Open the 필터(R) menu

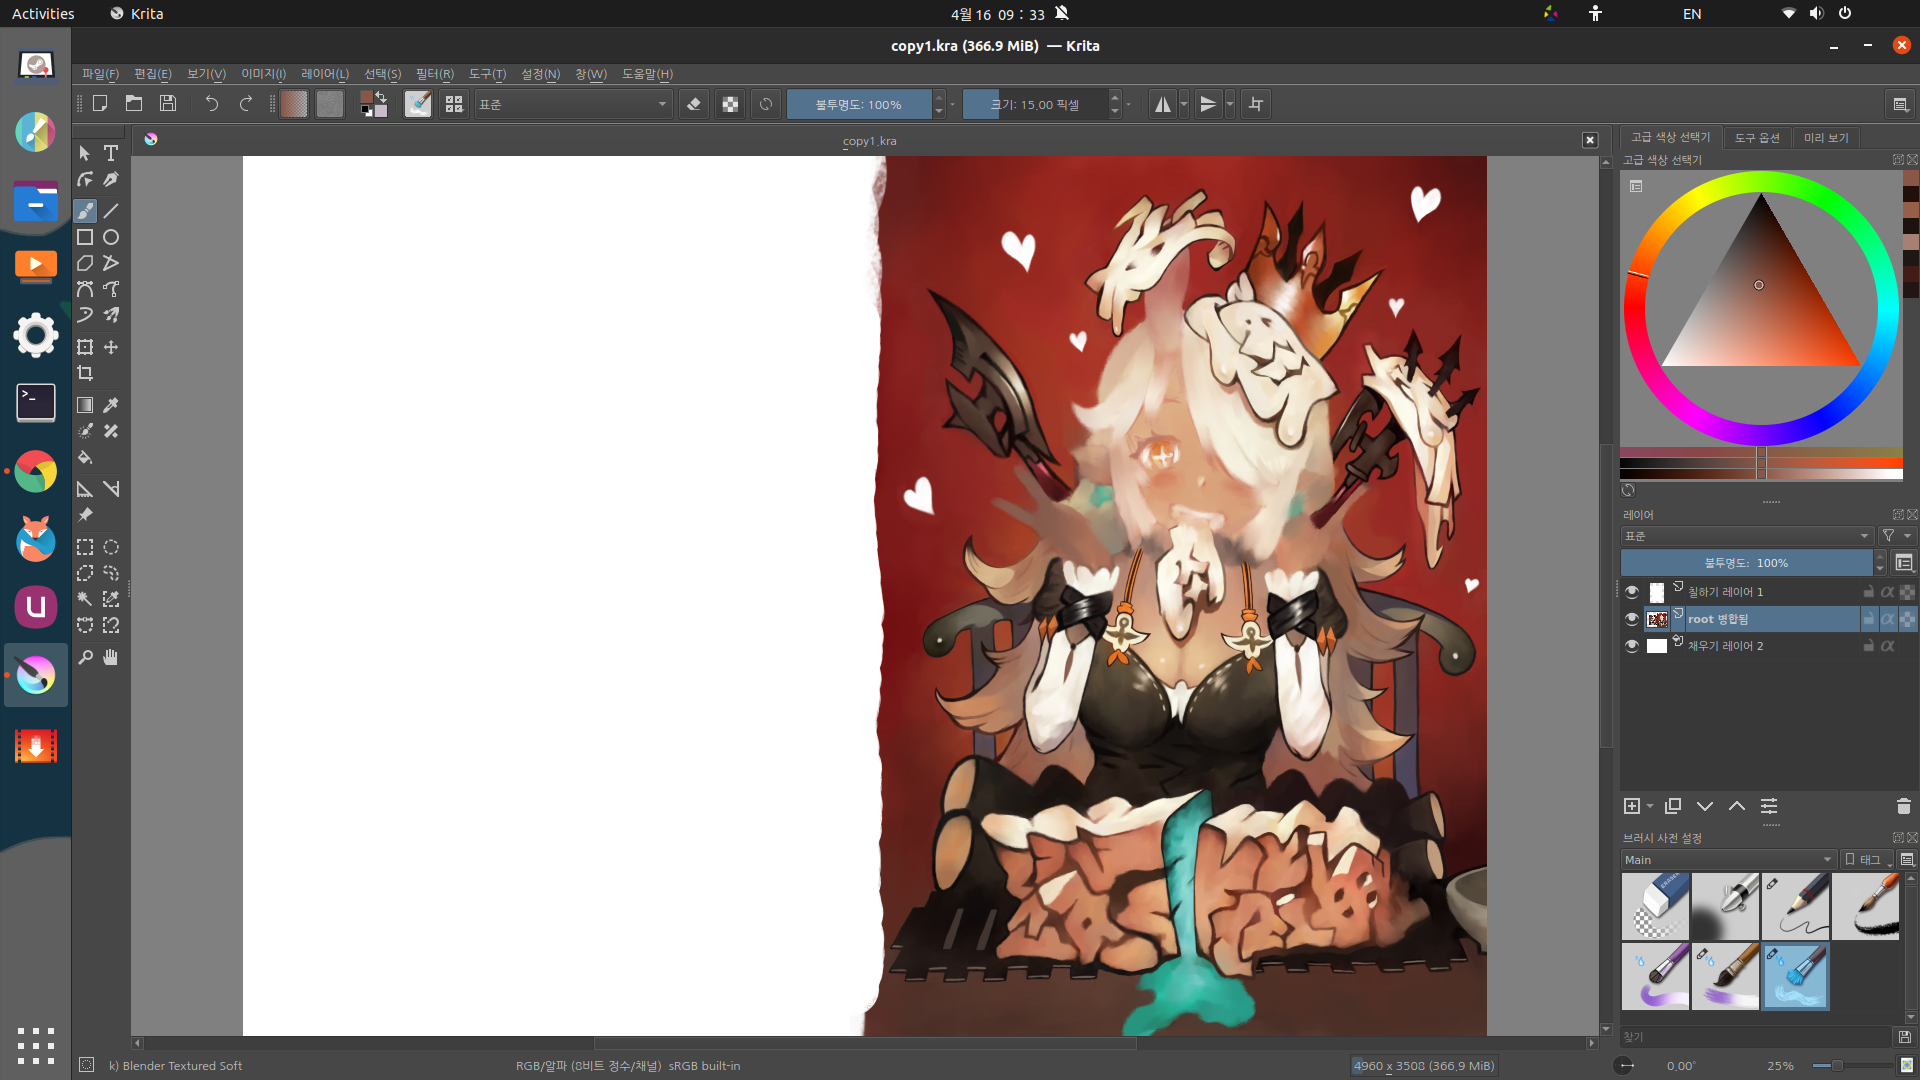[x=434, y=74]
